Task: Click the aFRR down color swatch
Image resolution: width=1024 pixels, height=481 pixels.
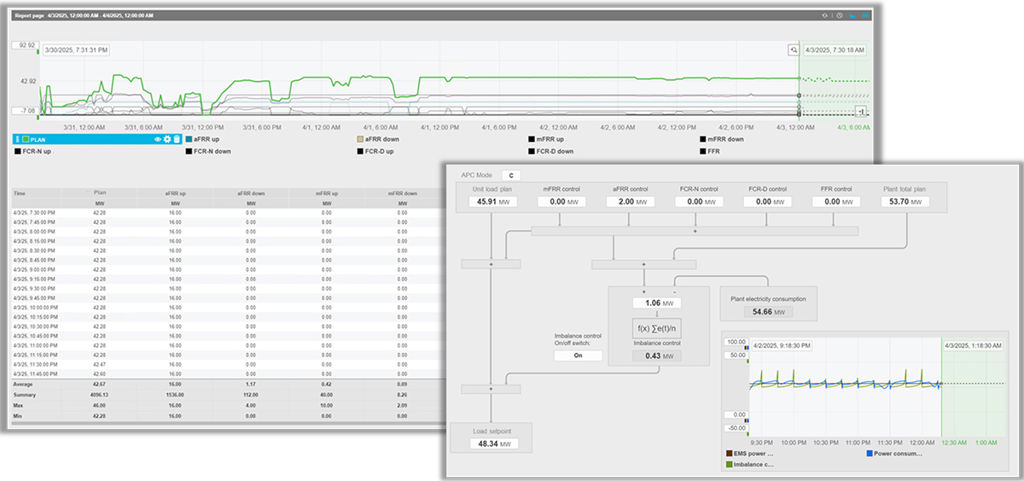Action: (x=361, y=140)
